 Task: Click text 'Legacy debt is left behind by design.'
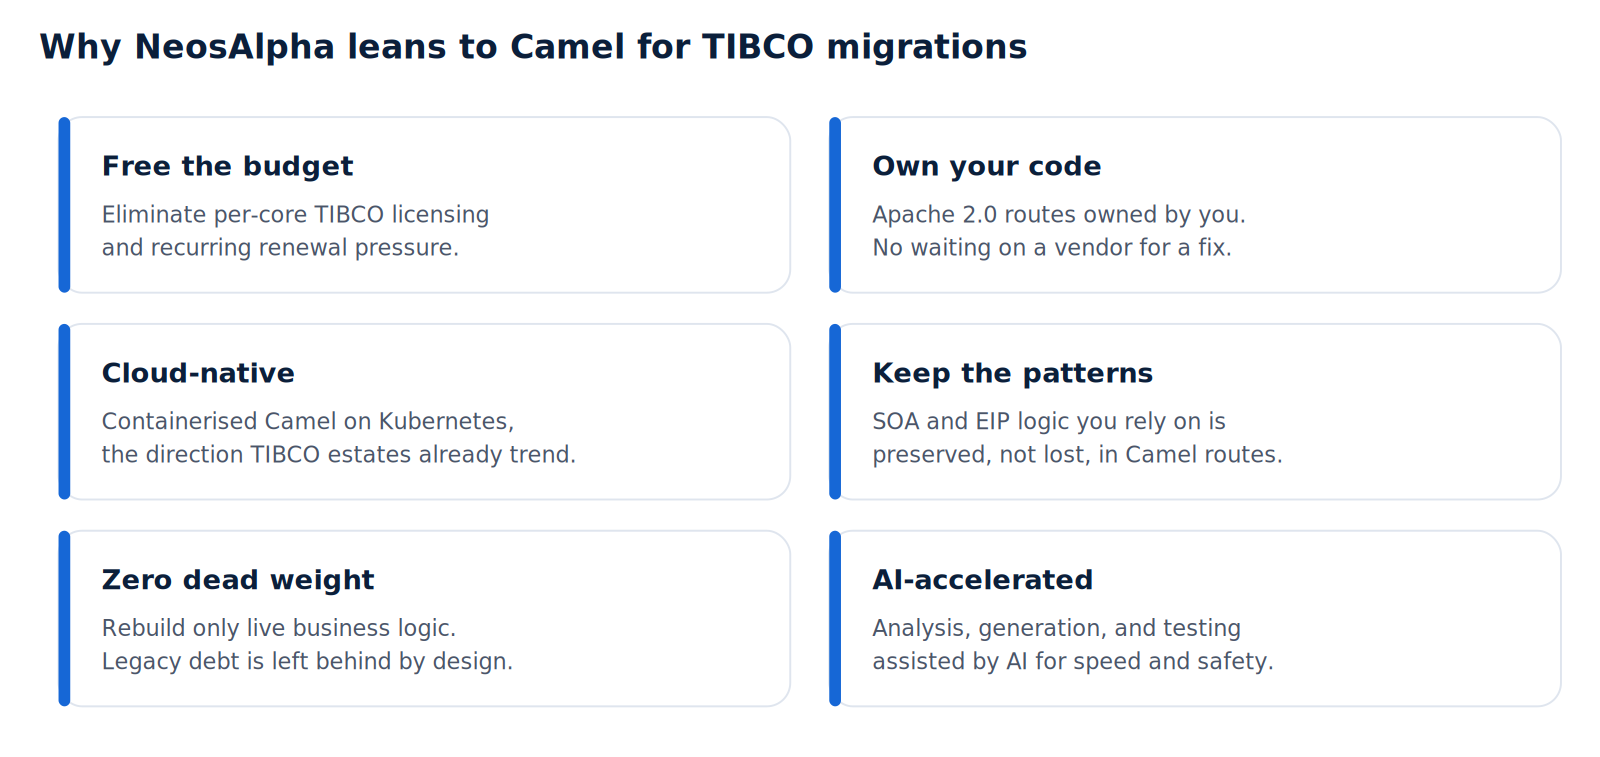click(x=307, y=662)
